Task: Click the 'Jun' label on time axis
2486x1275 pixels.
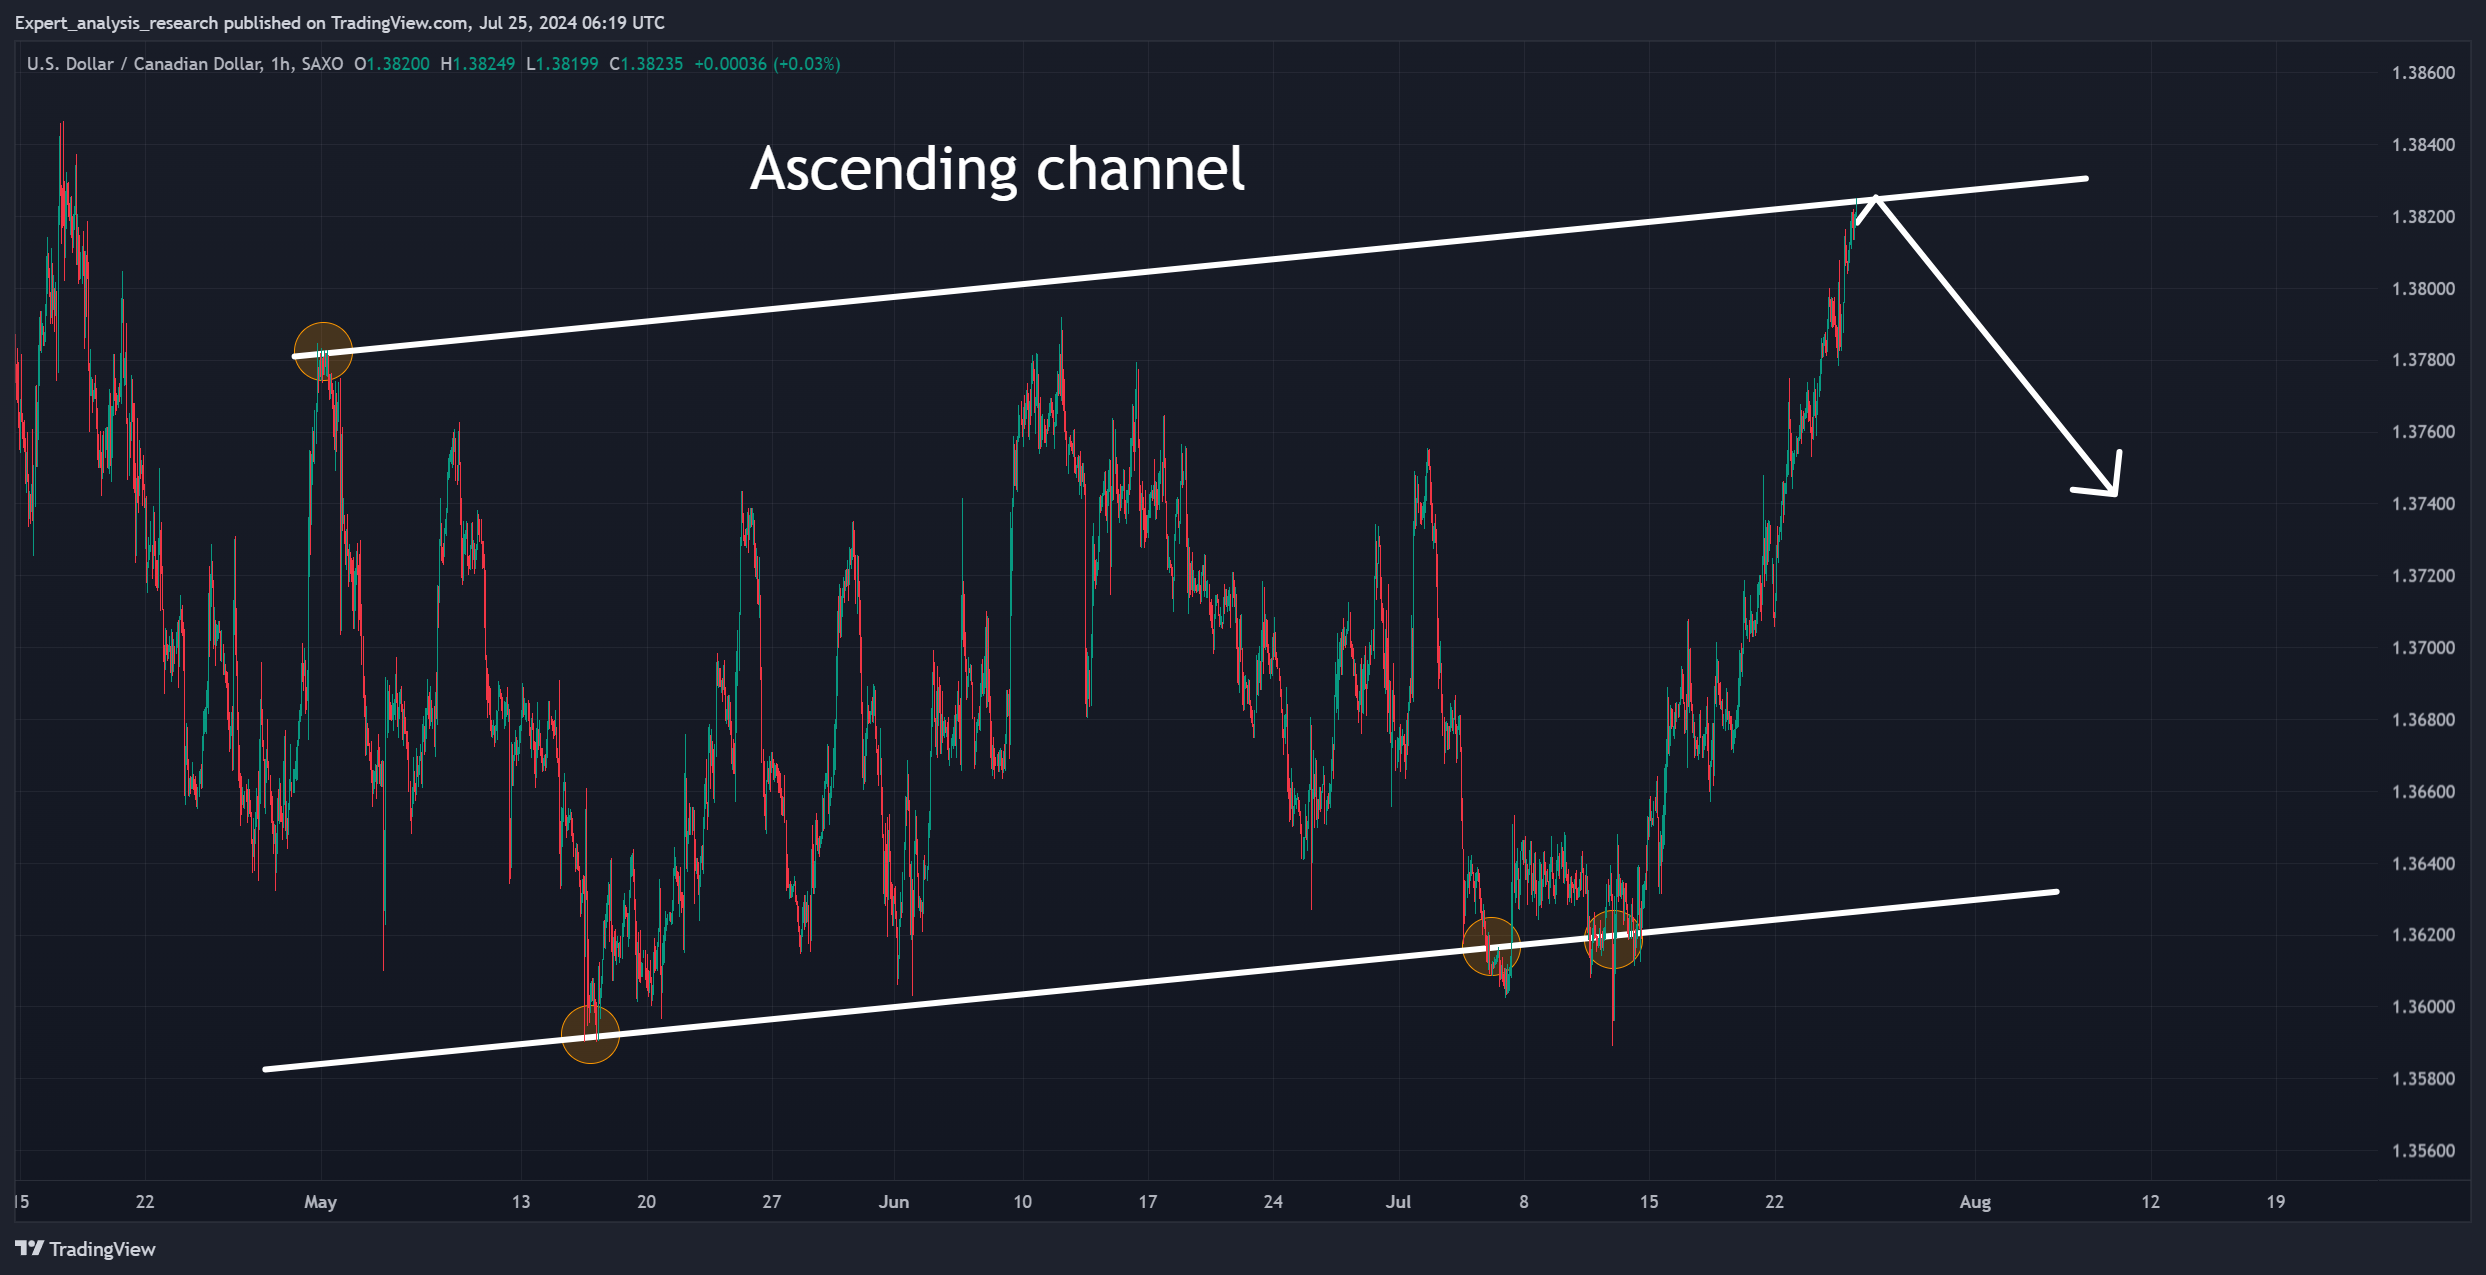Action: point(894,1202)
